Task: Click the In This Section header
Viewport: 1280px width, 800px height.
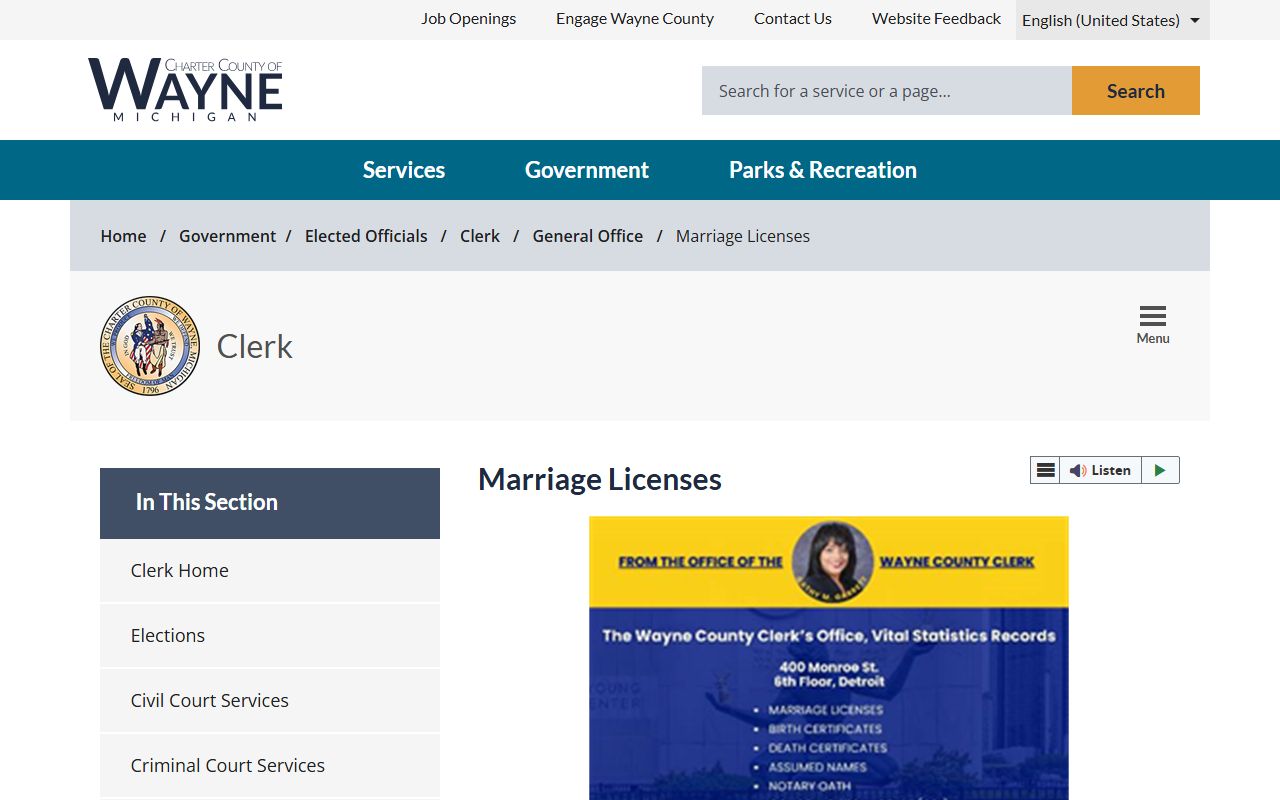Action: pyautogui.click(x=270, y=503)
